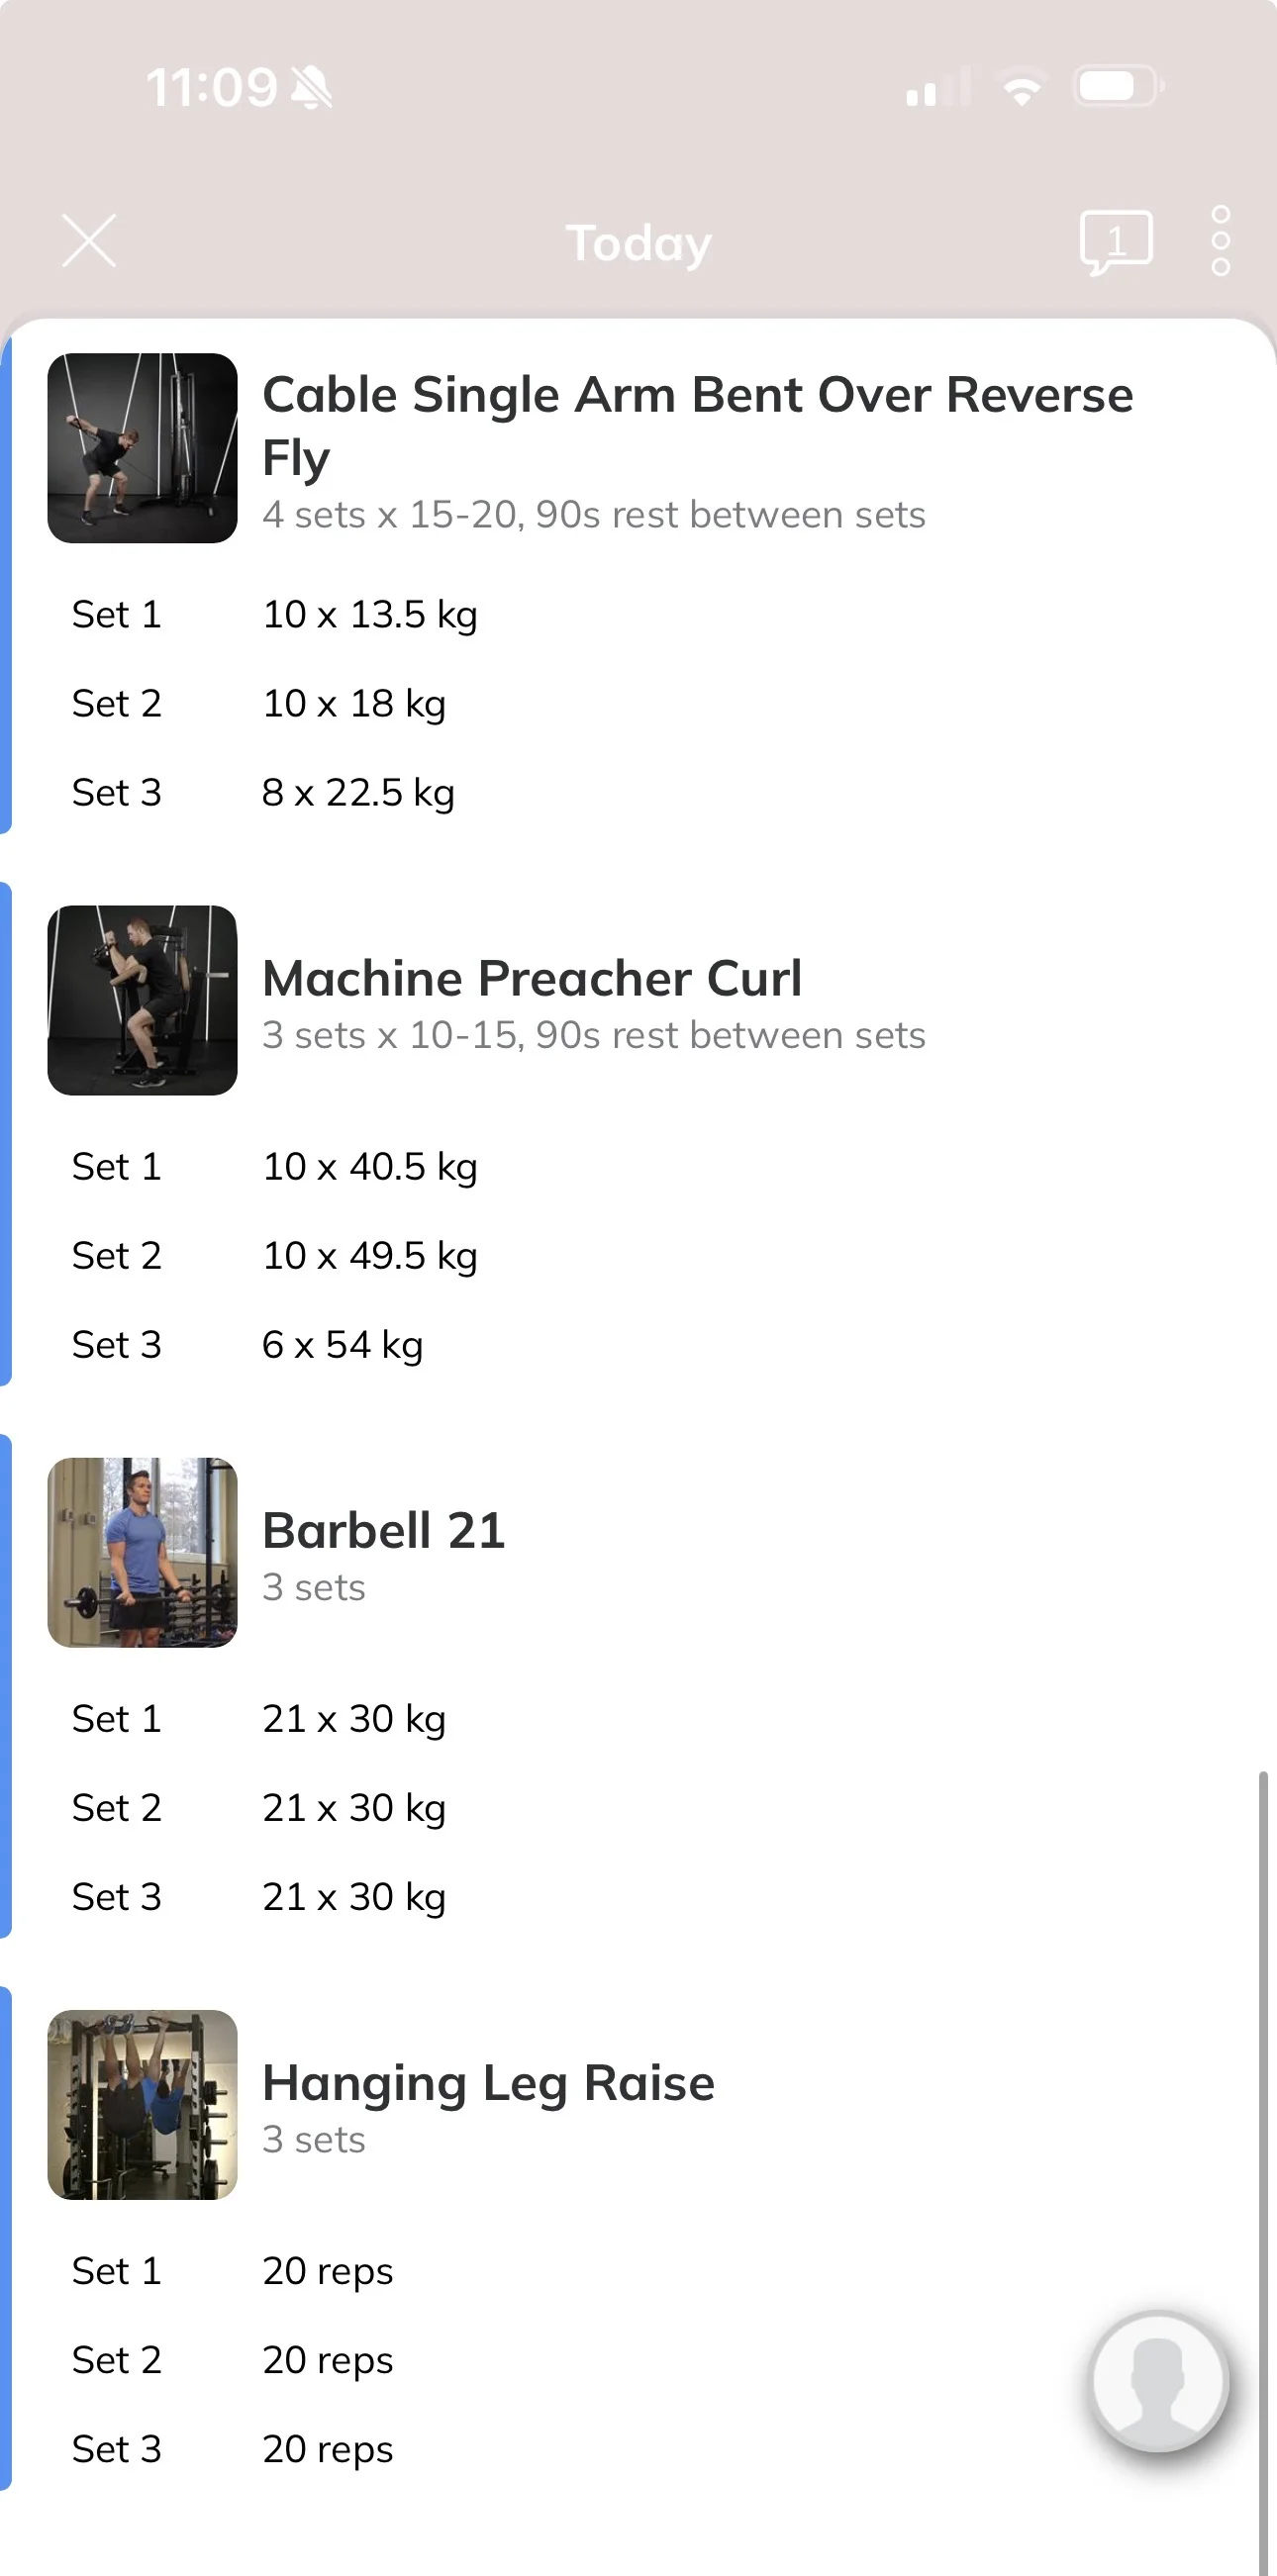Select the Hanging Leg Raise title
The image size is (1277, 2576).
click(x=488, y=2084)
